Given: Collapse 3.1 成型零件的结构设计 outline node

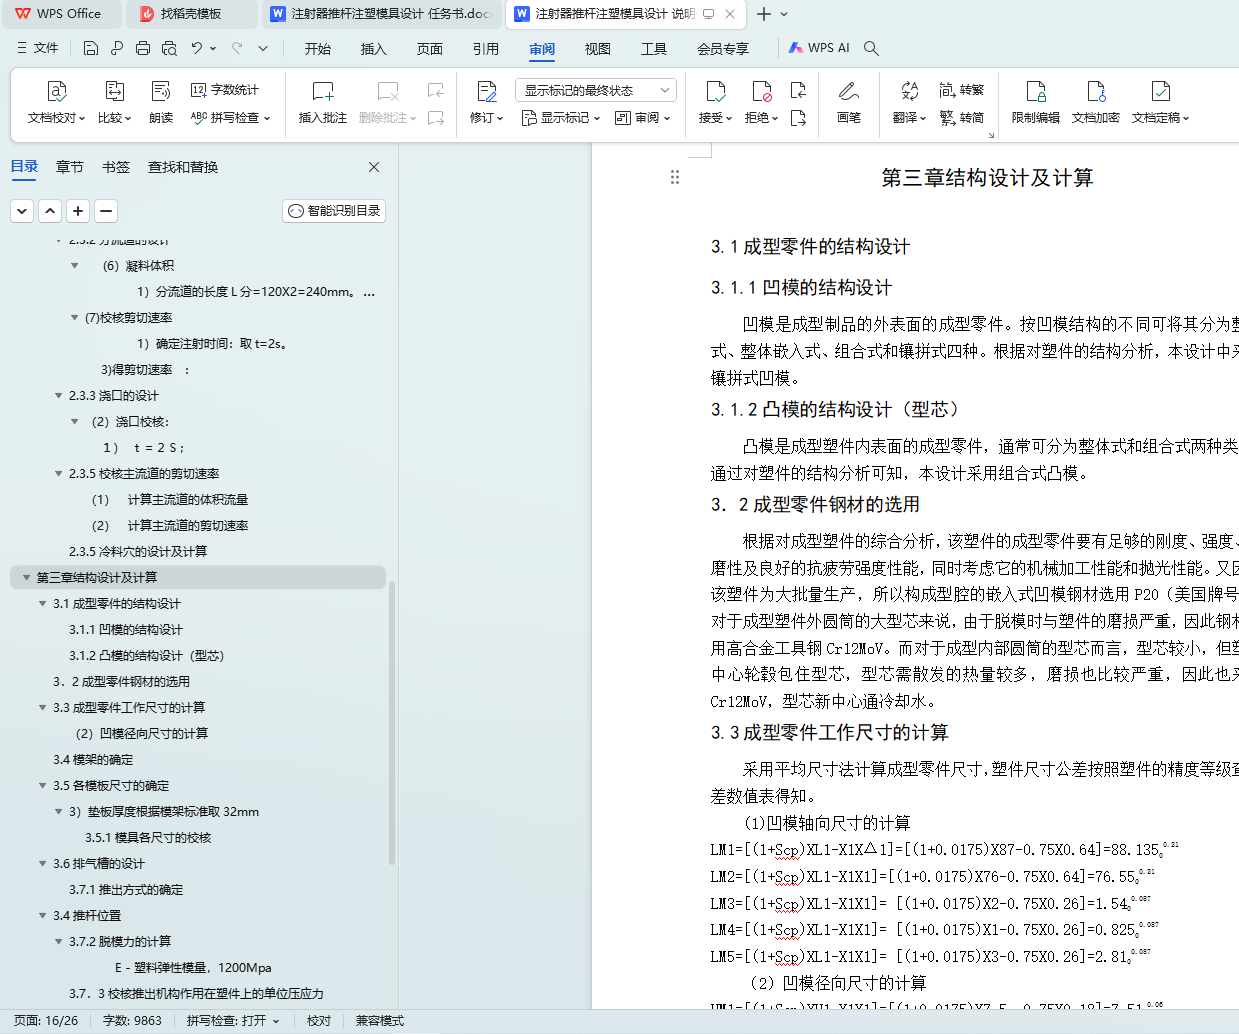Looking at the screenshot, I should tap(43, 604).
